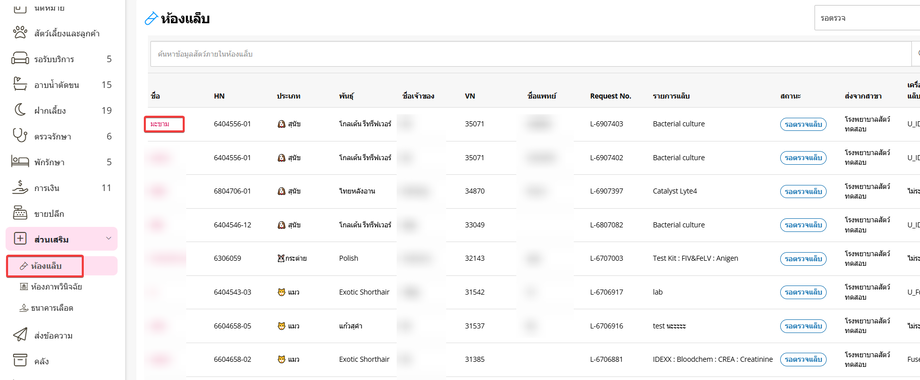Click รอตรวจแล็บ status for L-6907403
Screen dimensions: 920x380
pos(803,124)
